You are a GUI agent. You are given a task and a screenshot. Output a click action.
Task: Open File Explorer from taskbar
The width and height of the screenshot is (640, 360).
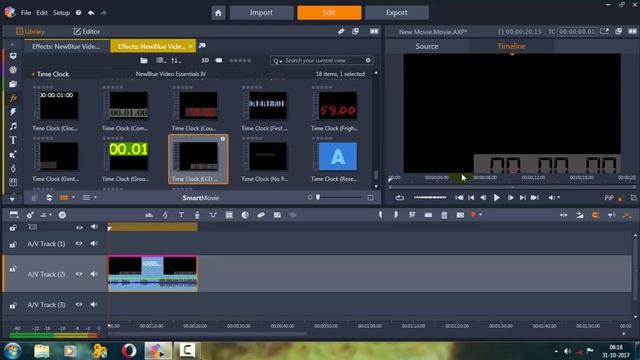click(41, 351)
